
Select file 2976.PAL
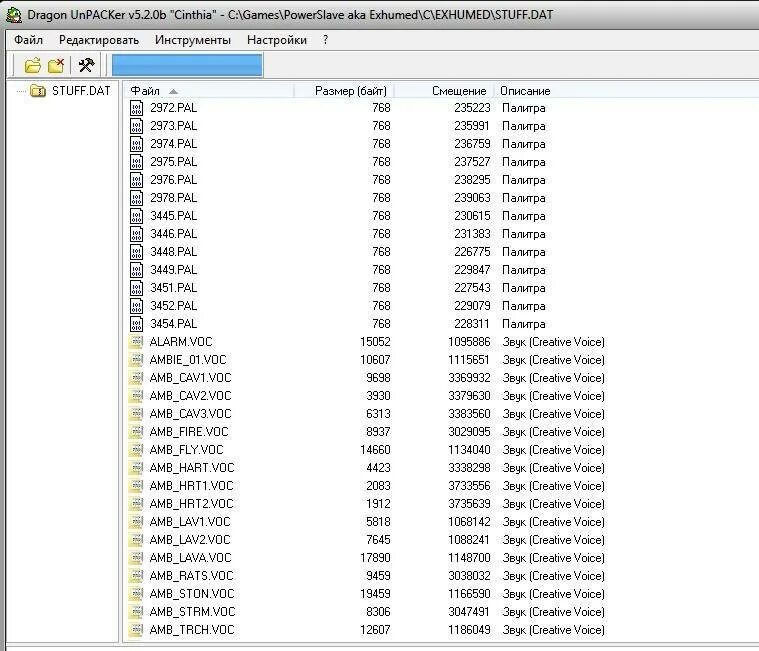click(173, 180)
